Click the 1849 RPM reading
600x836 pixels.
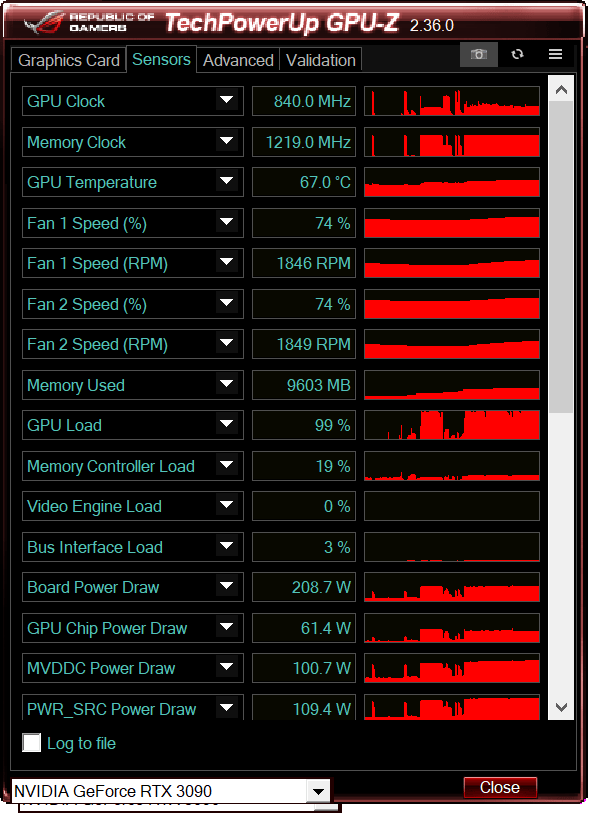pos(304,344)
